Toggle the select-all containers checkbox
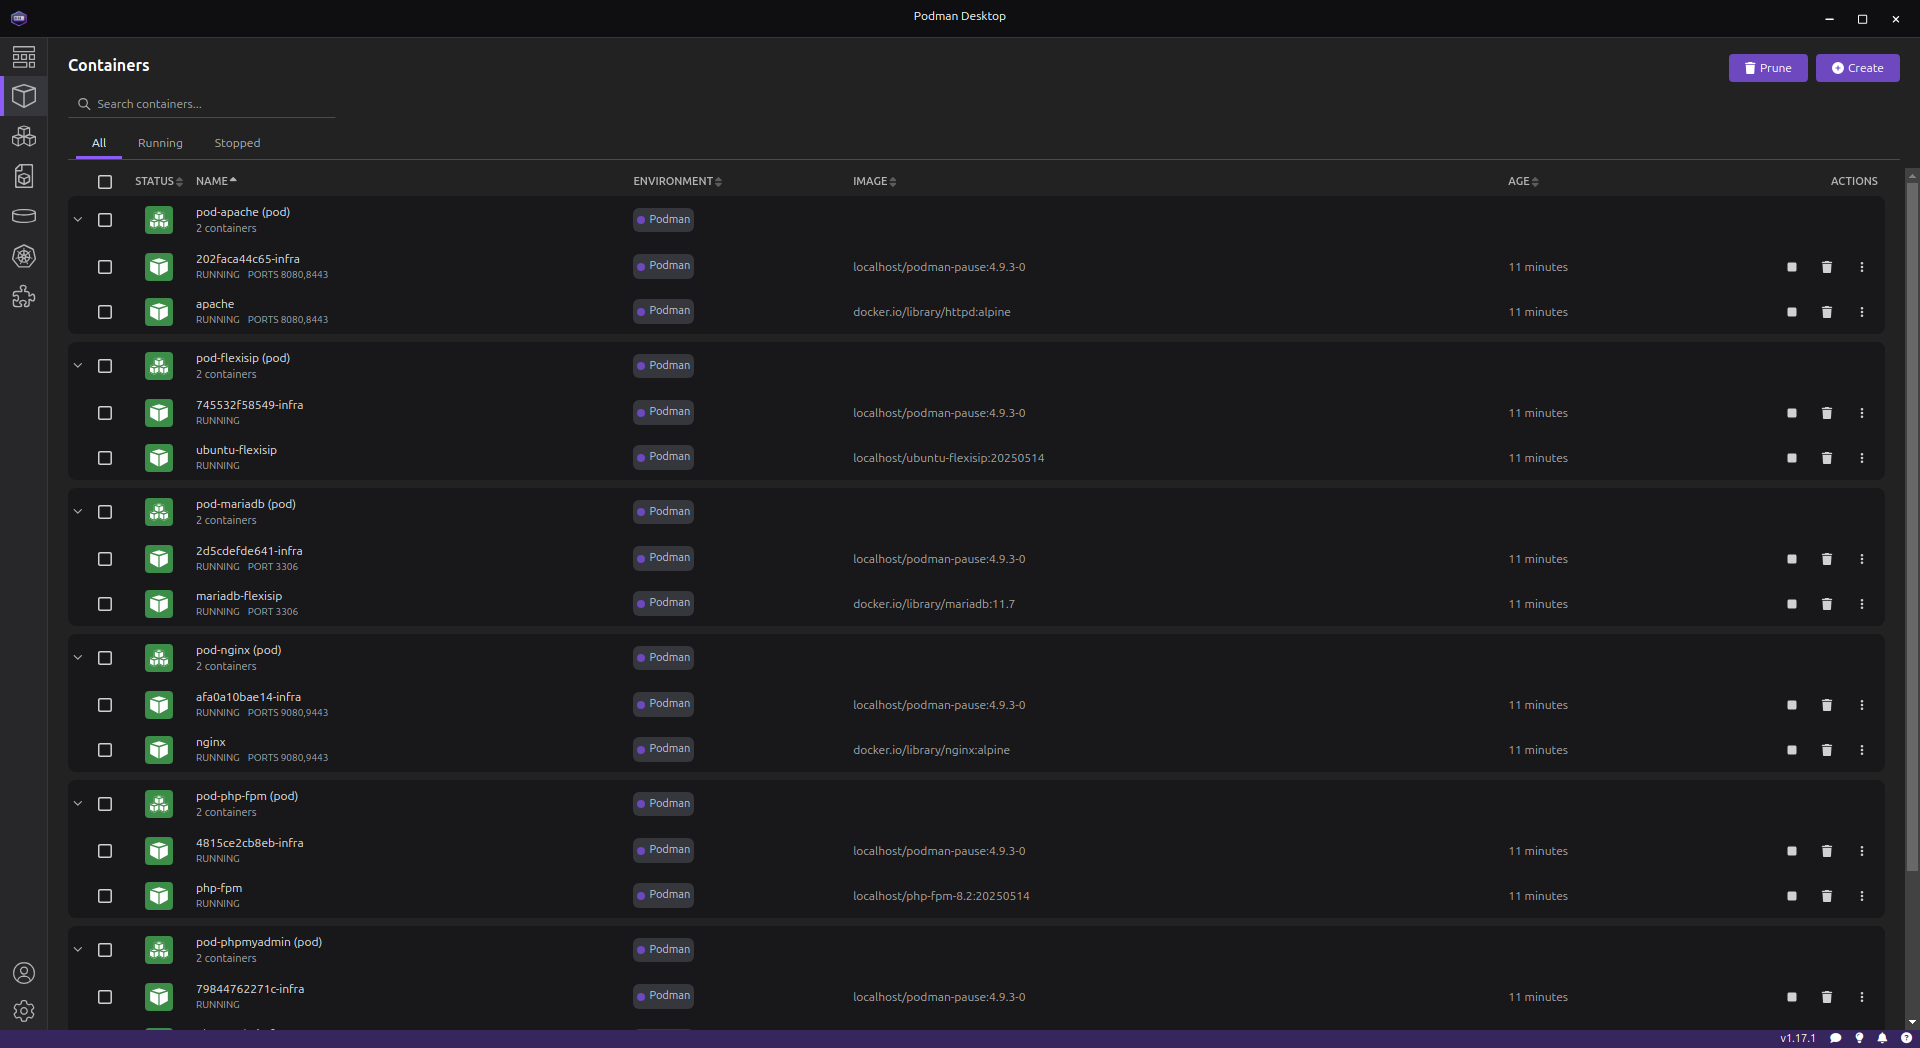The height and width of the screenshot is (1048, 1920). point(105,182)
